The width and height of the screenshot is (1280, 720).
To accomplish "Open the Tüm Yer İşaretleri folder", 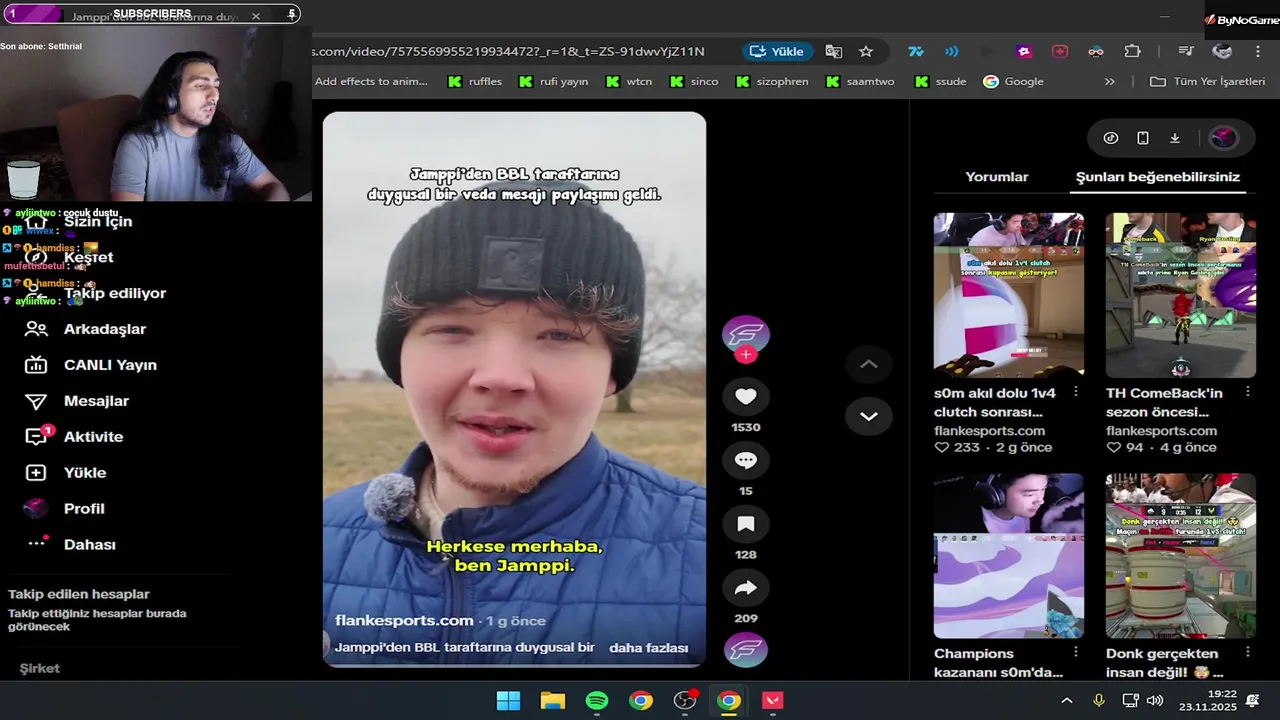I will (x=1207, y=82).
